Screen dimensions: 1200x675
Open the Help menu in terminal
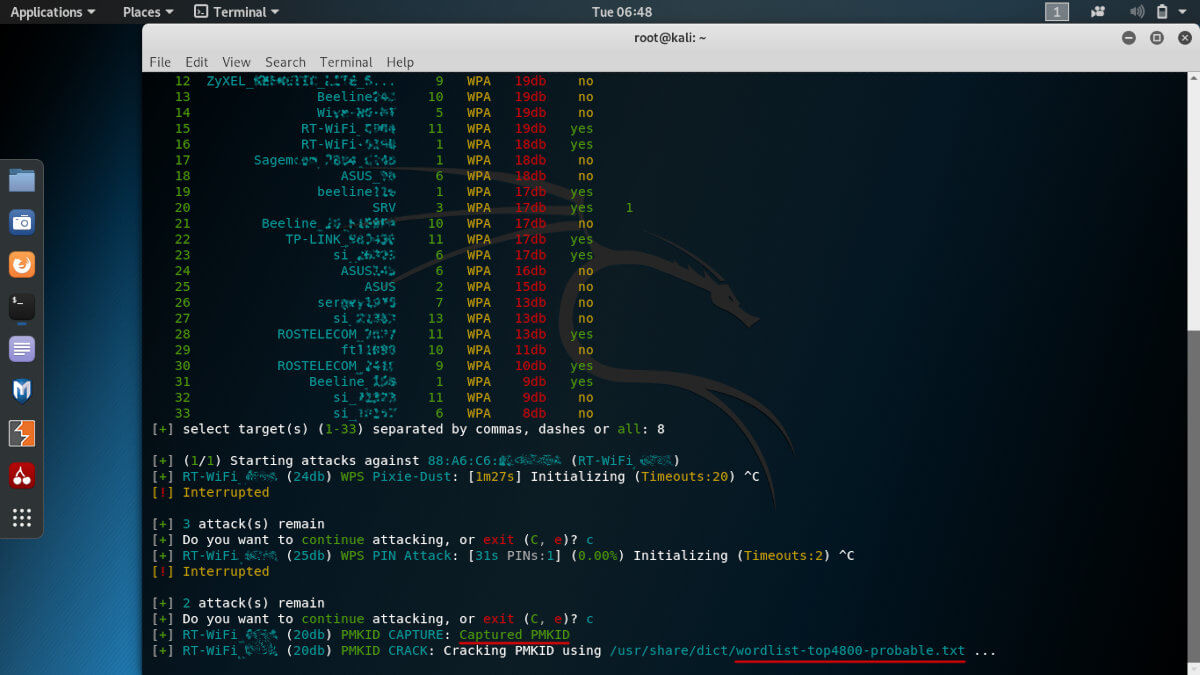(400, 62)
